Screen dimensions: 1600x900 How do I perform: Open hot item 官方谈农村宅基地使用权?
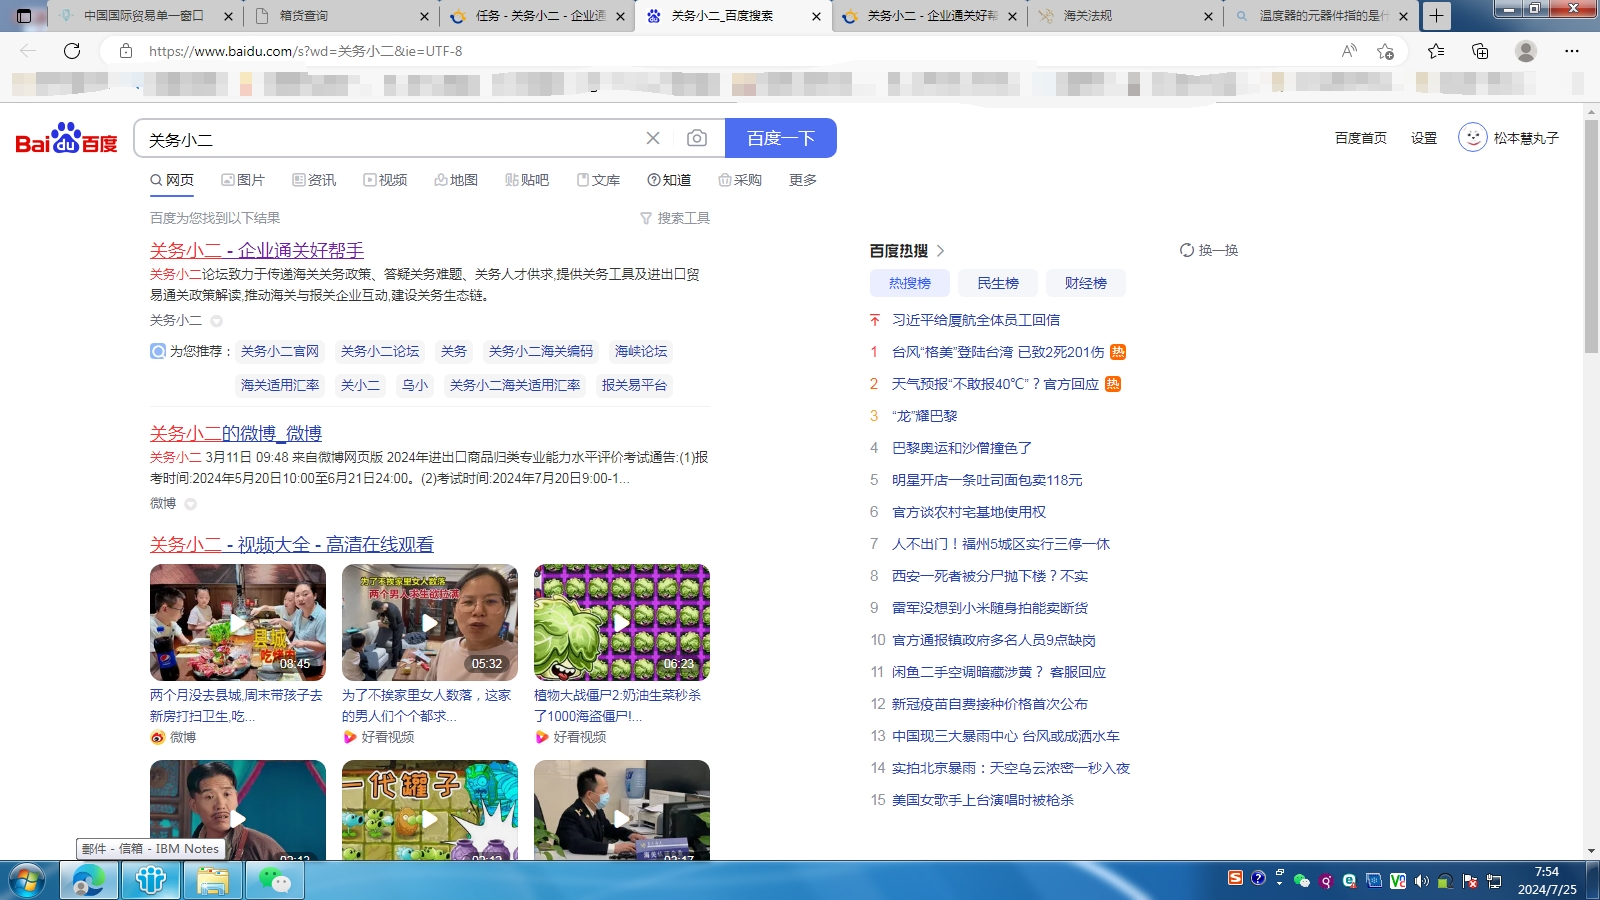tap(969, 512)
